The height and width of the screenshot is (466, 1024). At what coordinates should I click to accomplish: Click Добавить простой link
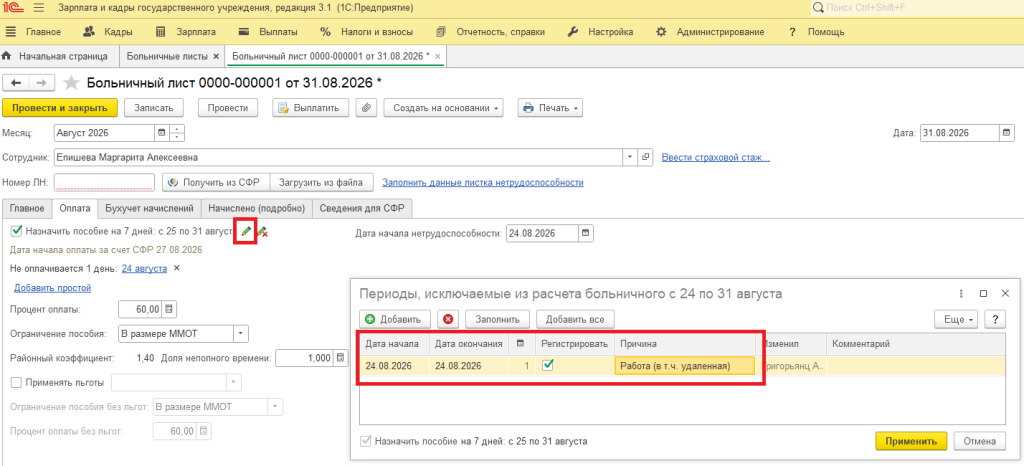coord(52,288)
